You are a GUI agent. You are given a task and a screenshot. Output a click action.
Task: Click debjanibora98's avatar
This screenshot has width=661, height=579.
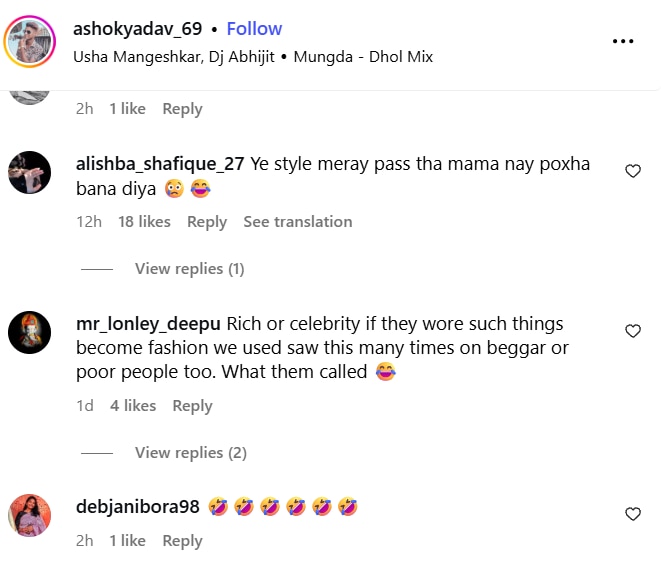[29, 515]
